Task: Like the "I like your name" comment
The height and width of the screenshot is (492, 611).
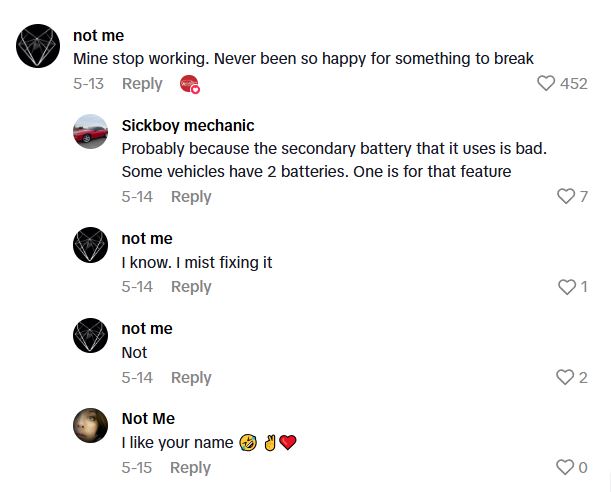Action: 566,468
